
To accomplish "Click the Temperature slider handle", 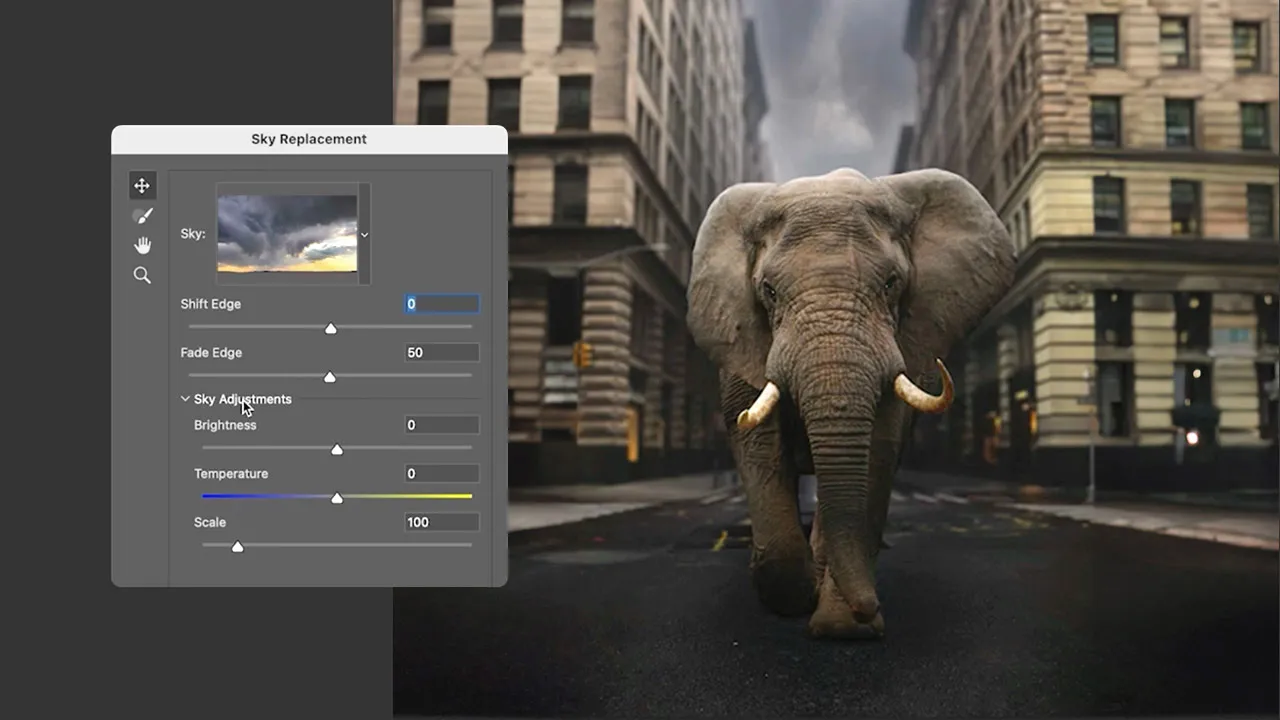I will 337,498.
